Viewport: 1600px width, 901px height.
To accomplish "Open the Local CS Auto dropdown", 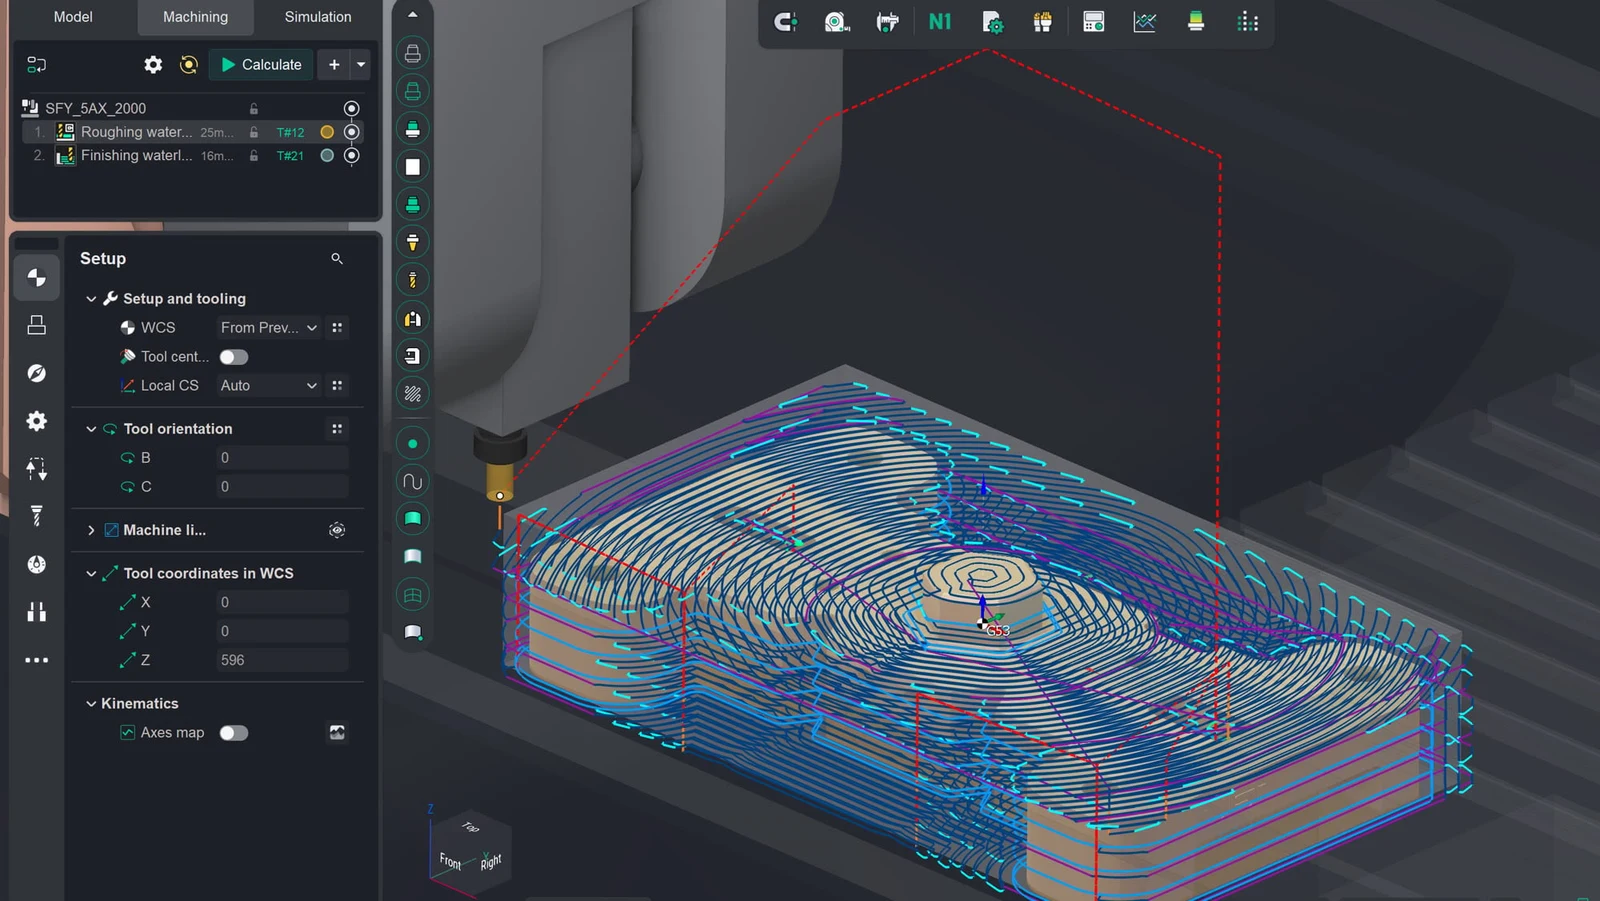I will 269,385.
